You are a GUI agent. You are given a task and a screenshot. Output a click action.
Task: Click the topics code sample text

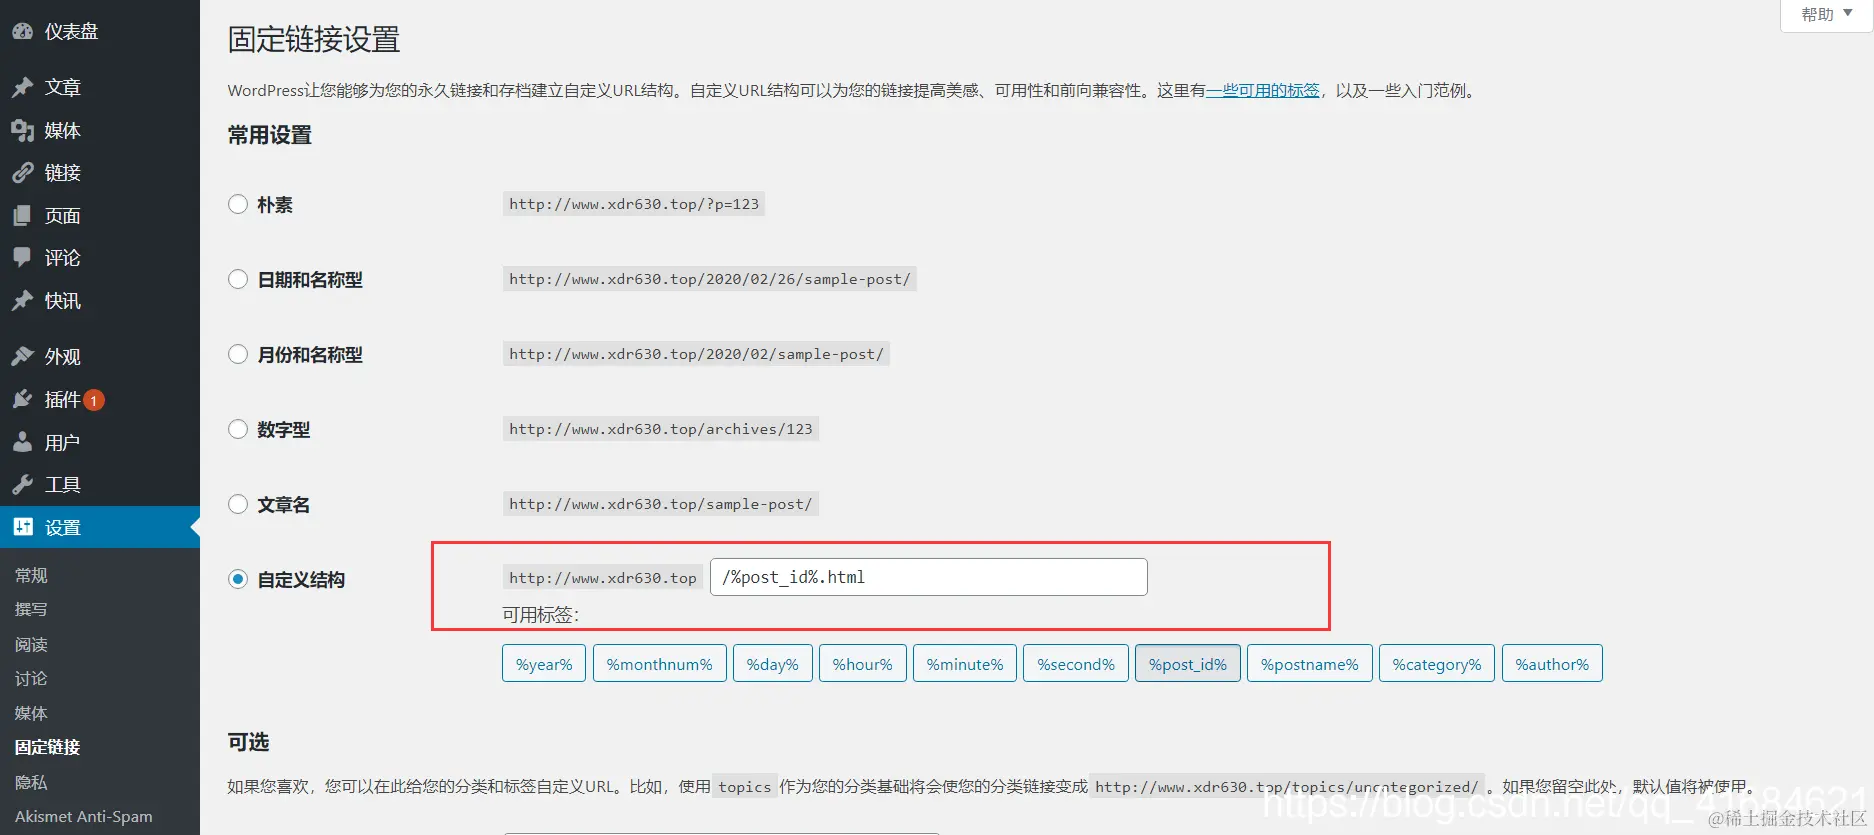[745, 787]
